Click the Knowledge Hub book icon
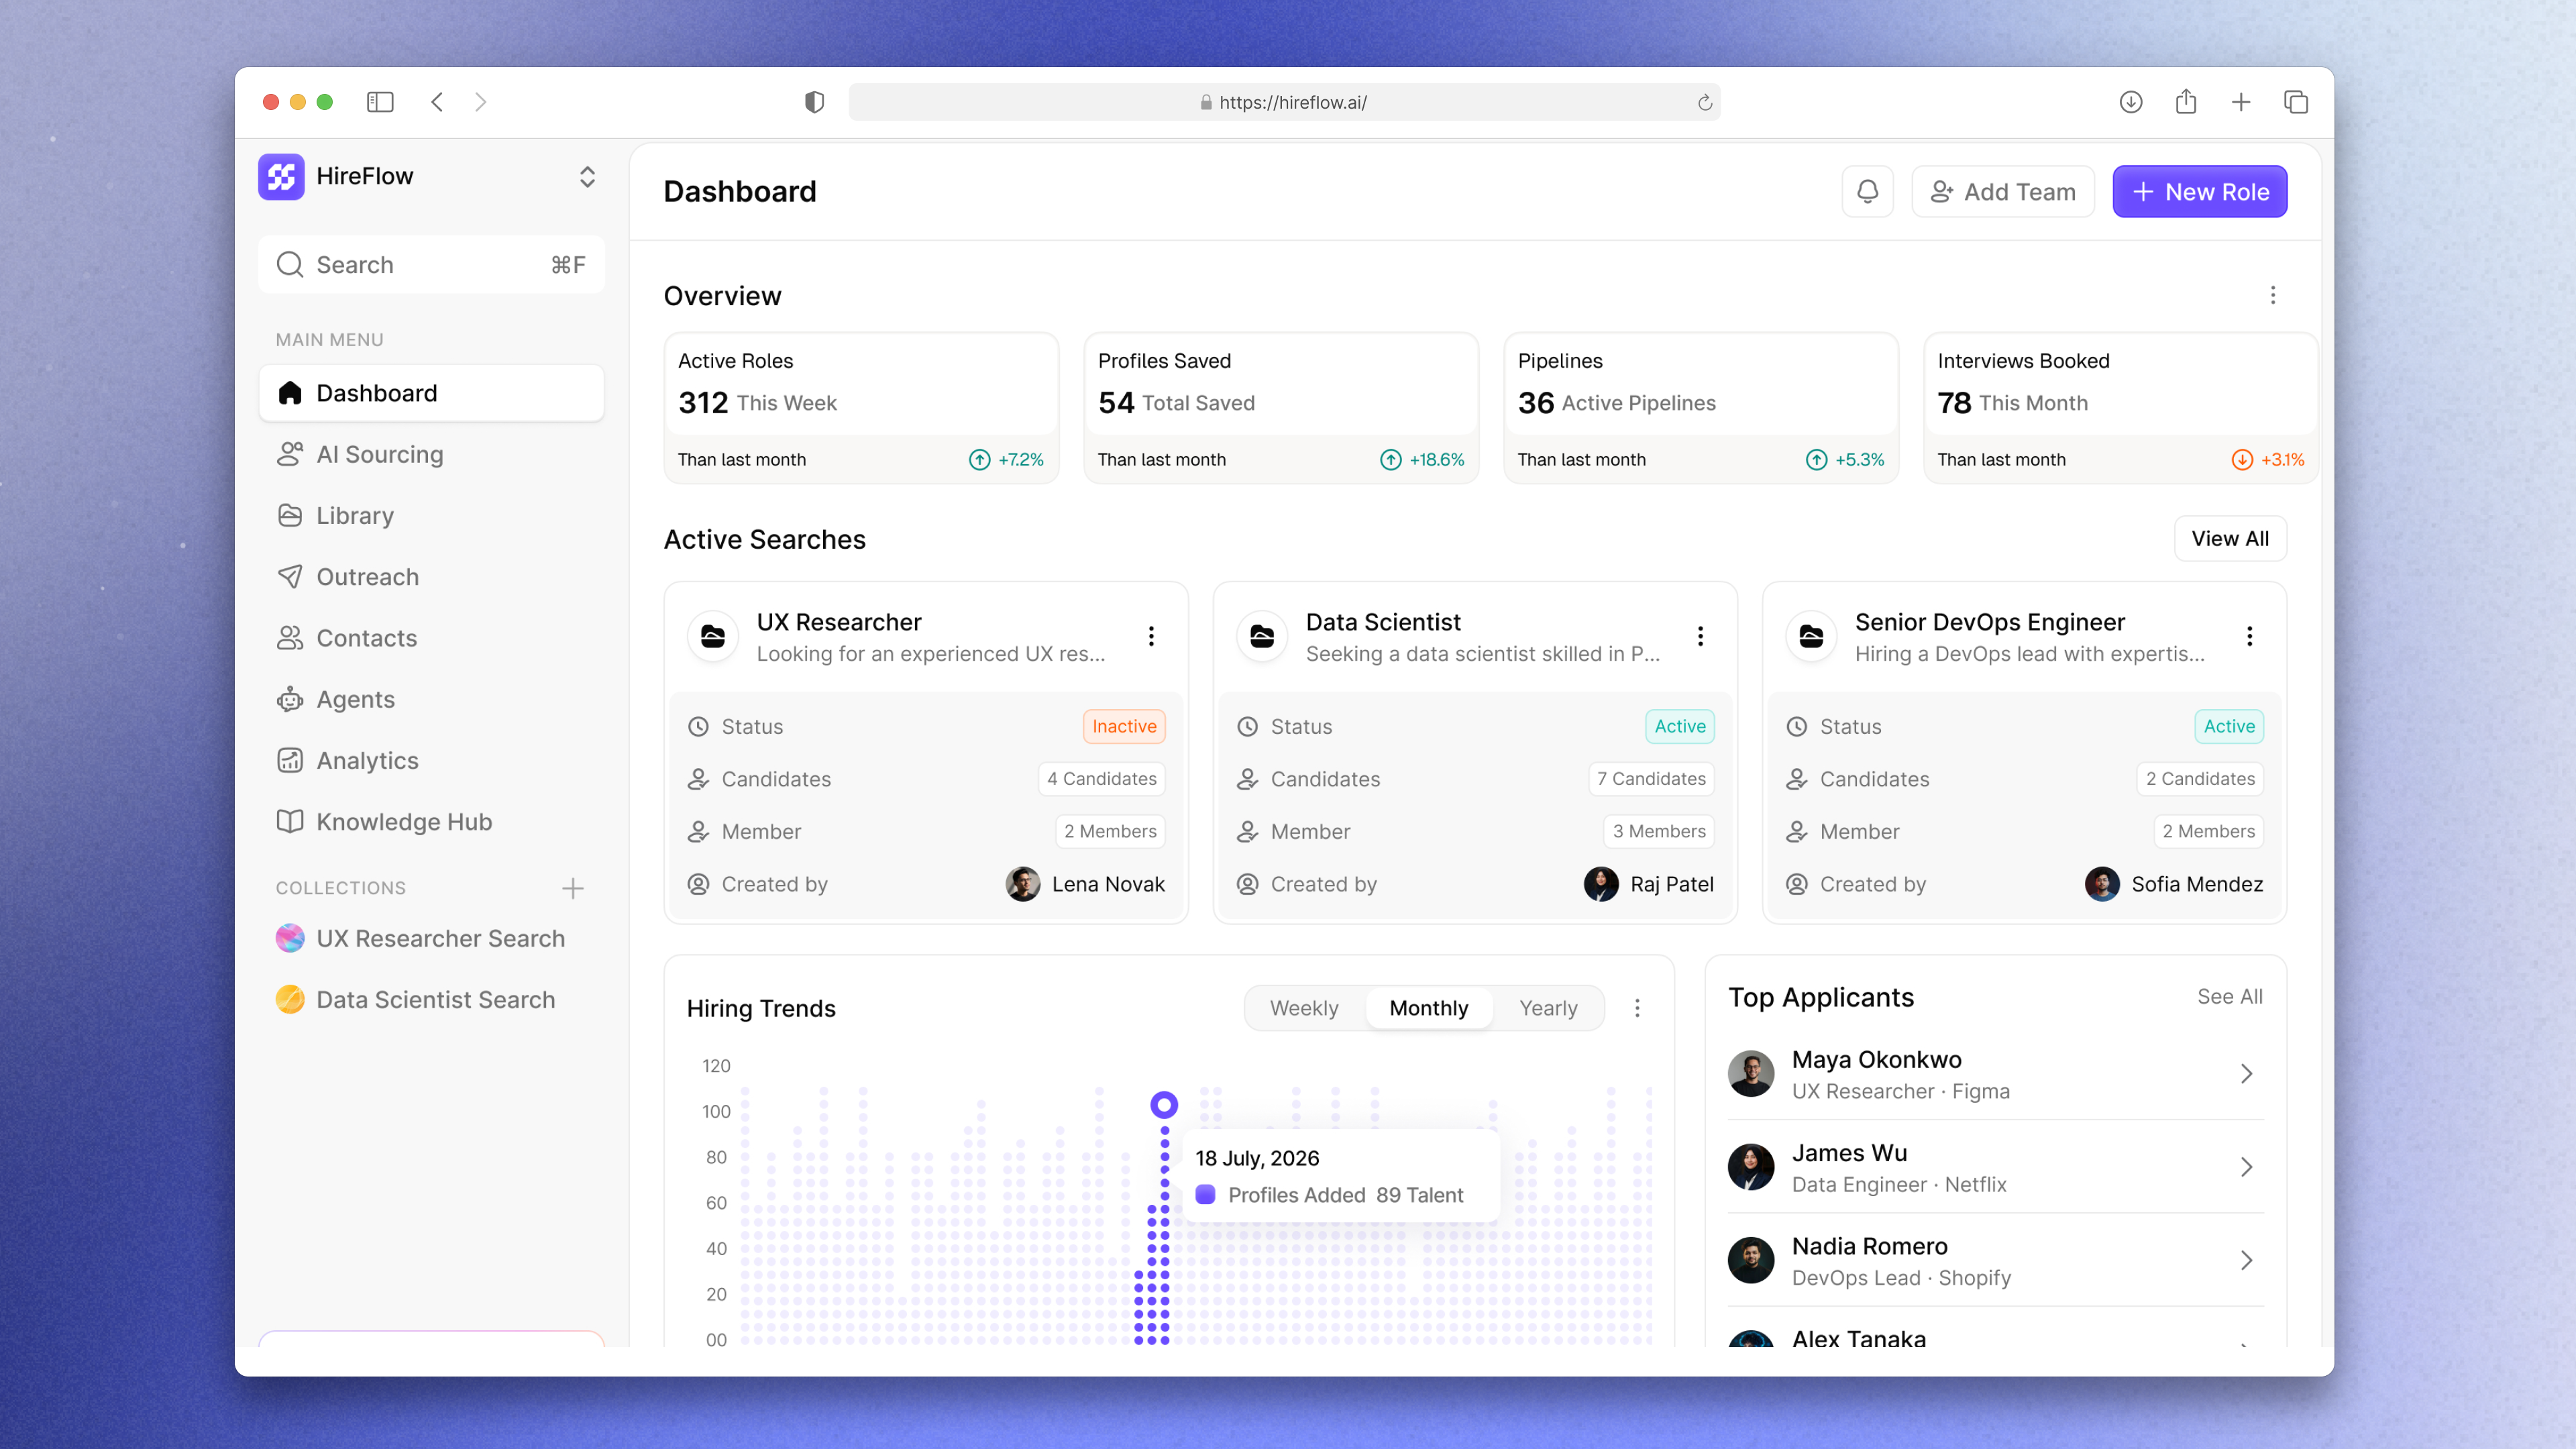The width and height of the screenshot is (2576, 1449). click(290, 821)
